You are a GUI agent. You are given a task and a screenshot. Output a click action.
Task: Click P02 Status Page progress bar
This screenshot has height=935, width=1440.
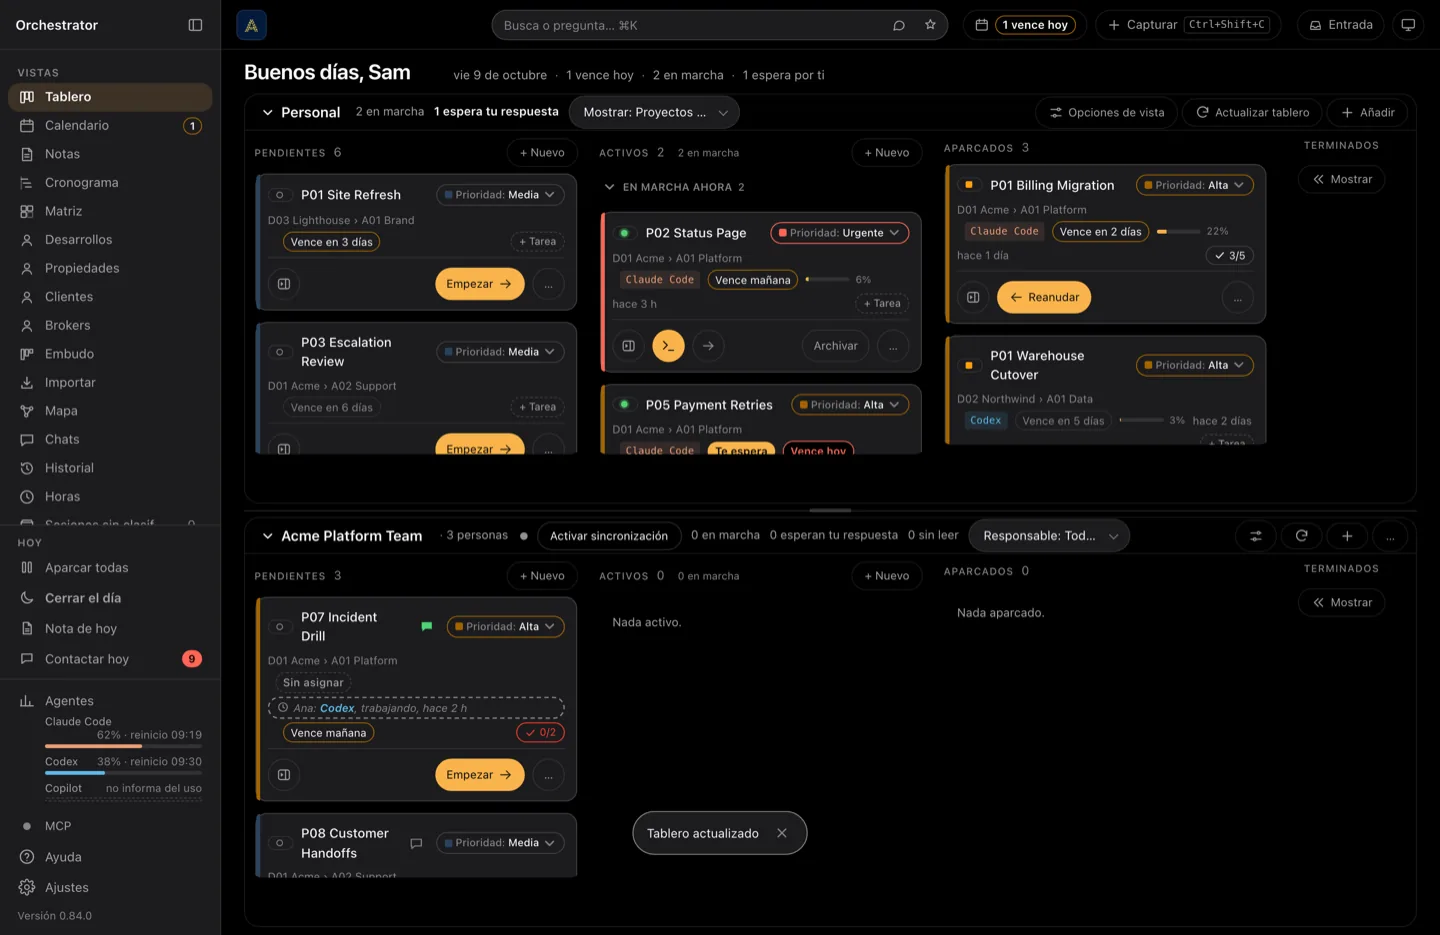[x=828, y=280]
